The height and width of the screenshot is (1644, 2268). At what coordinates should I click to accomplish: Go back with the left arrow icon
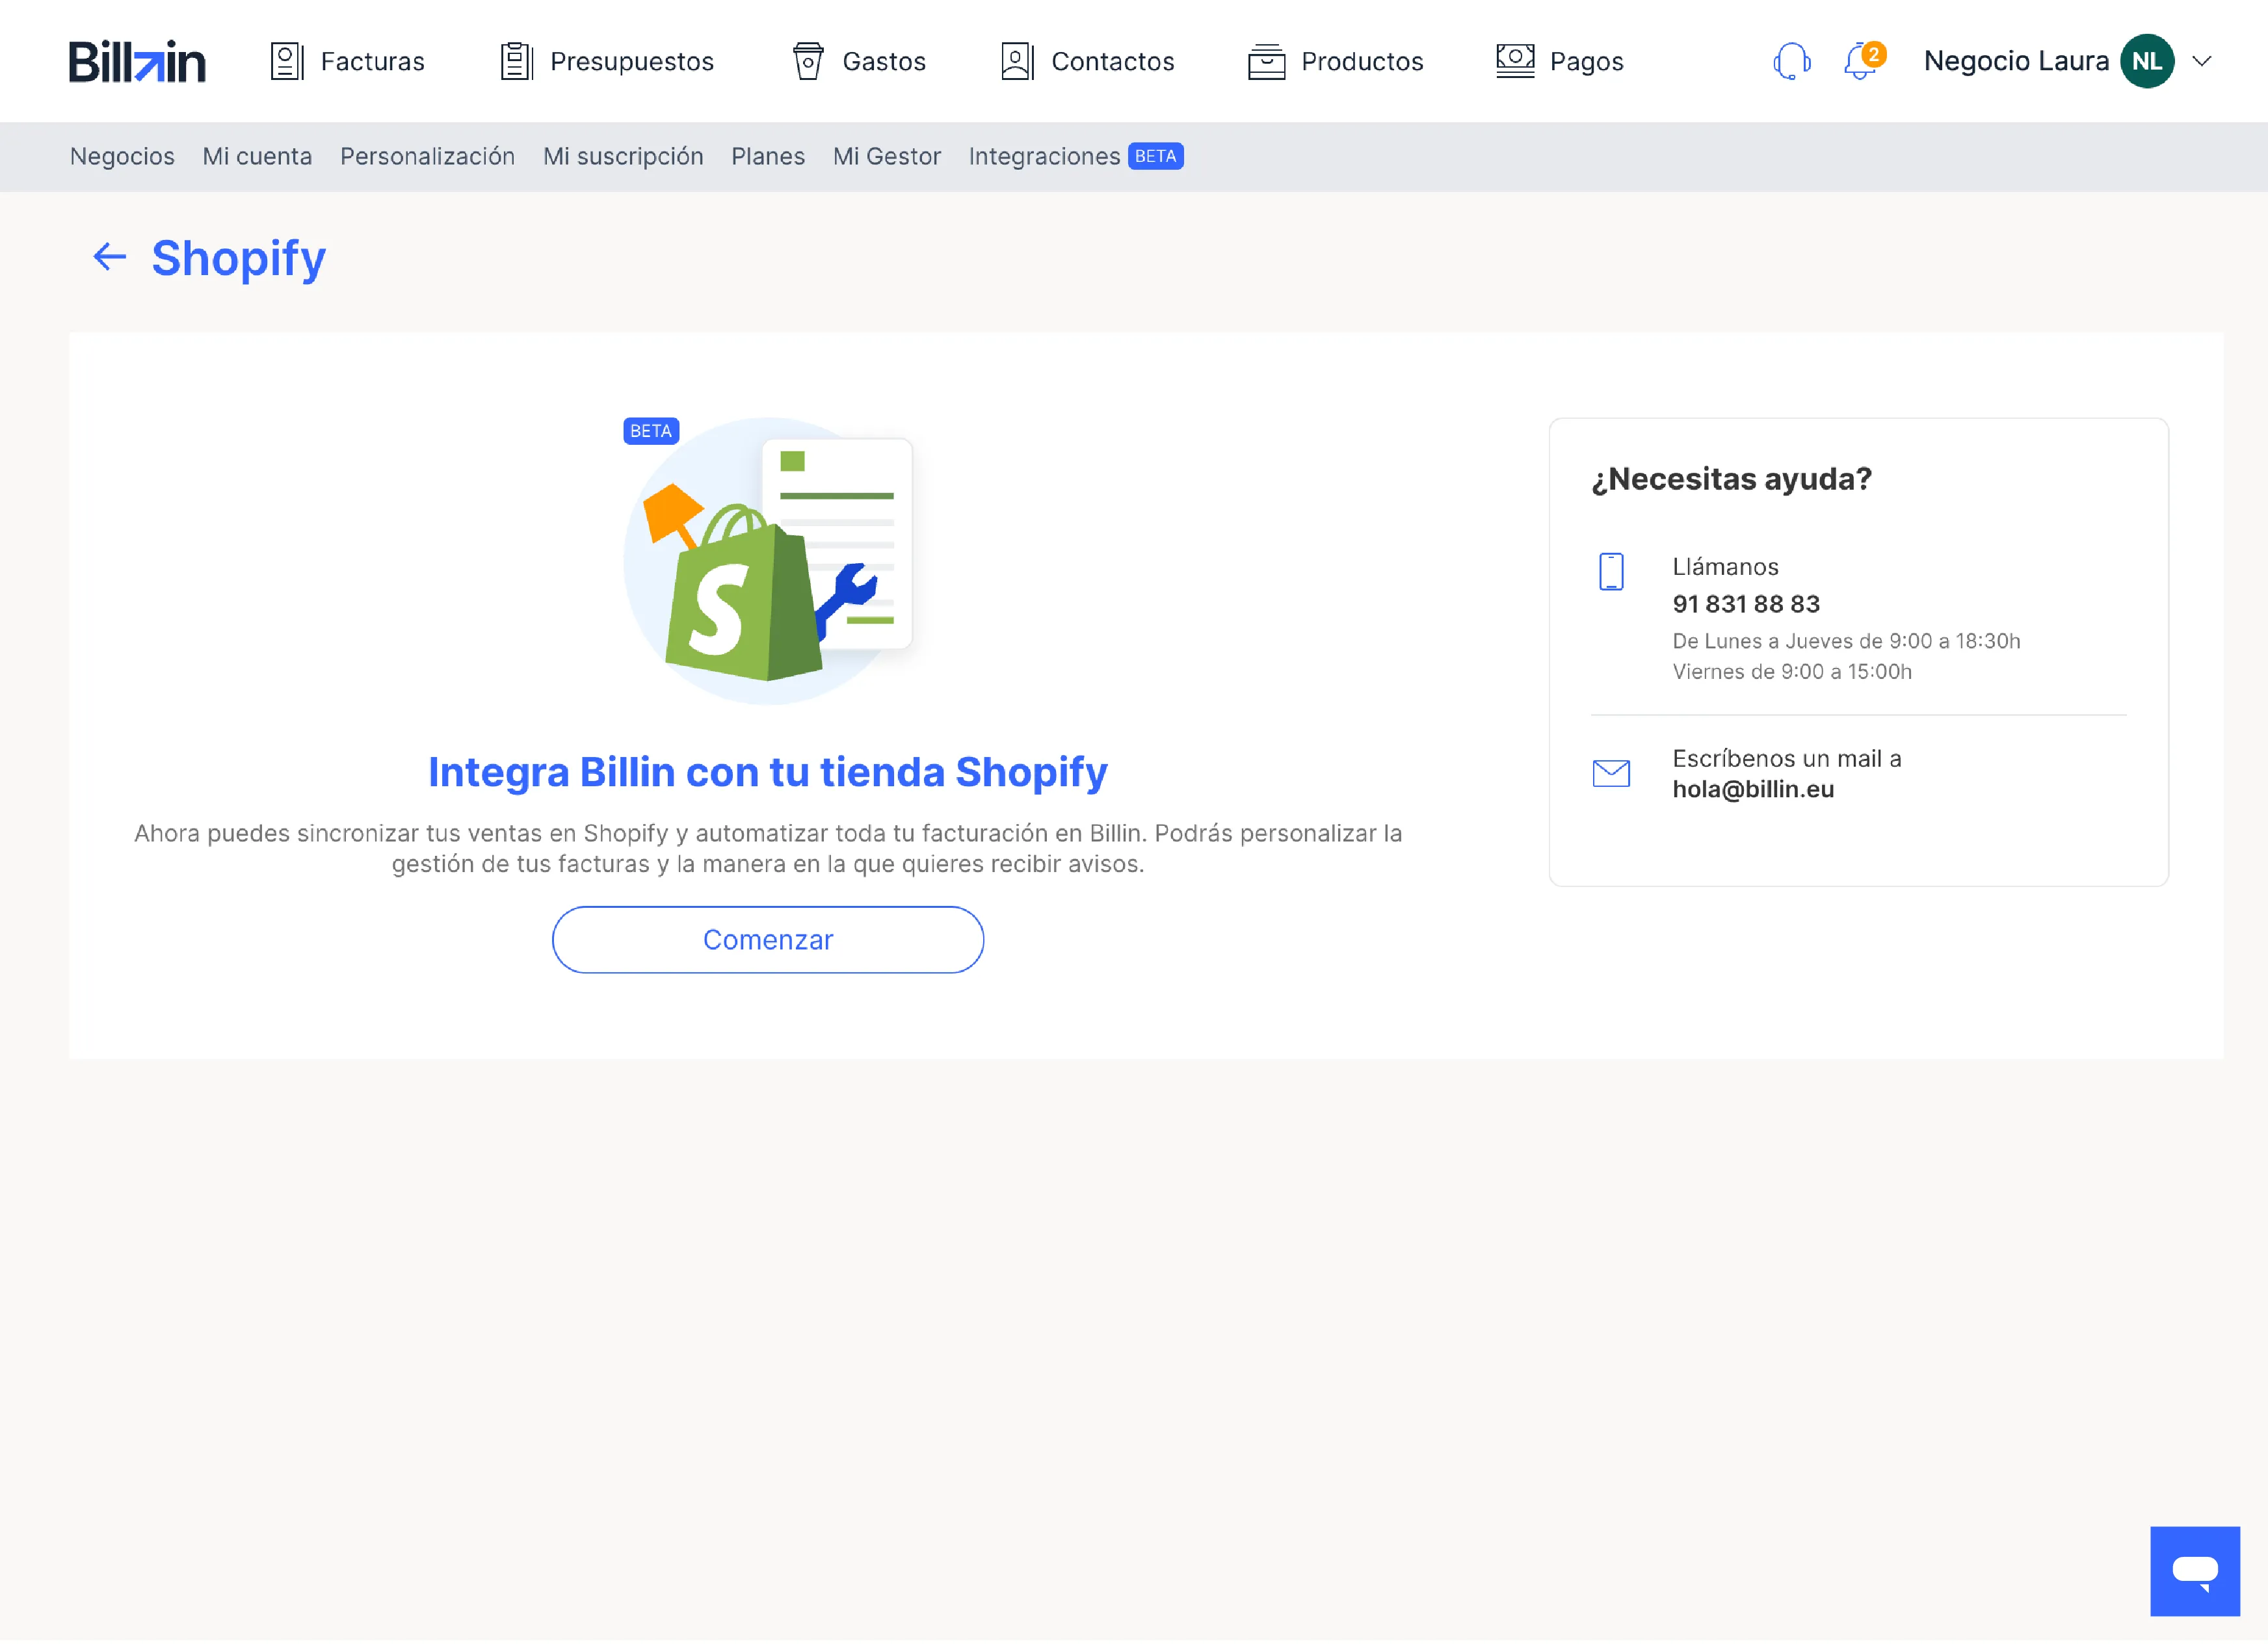[109, 257]
